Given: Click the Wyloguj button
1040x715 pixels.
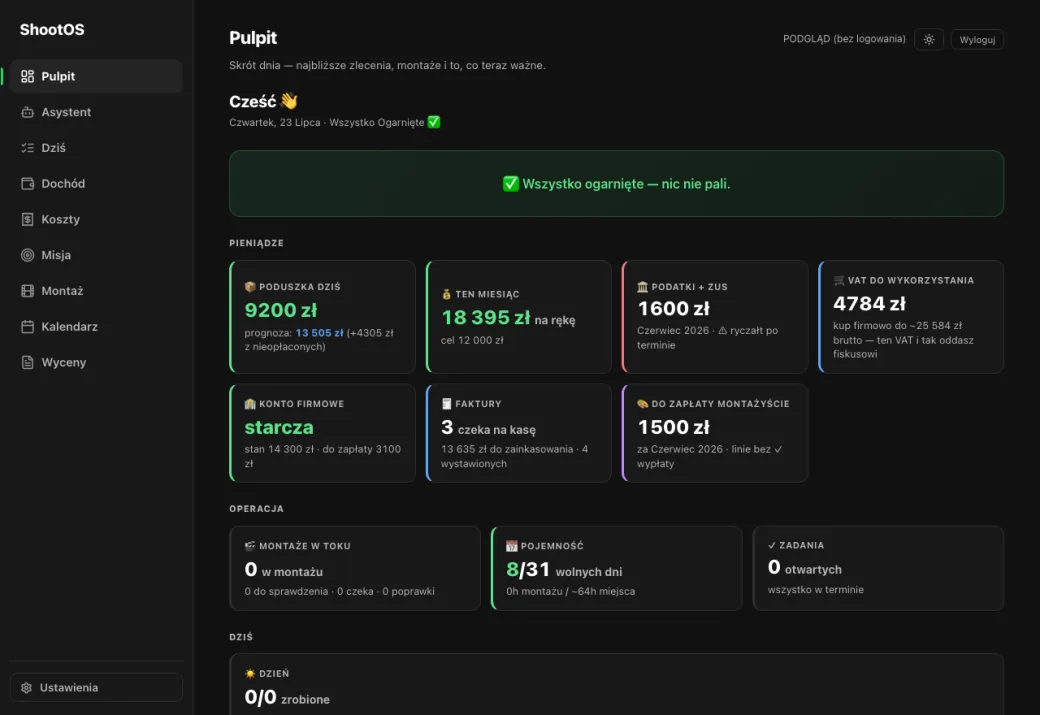Looking at the screenshot, I should tap(977, 39).
